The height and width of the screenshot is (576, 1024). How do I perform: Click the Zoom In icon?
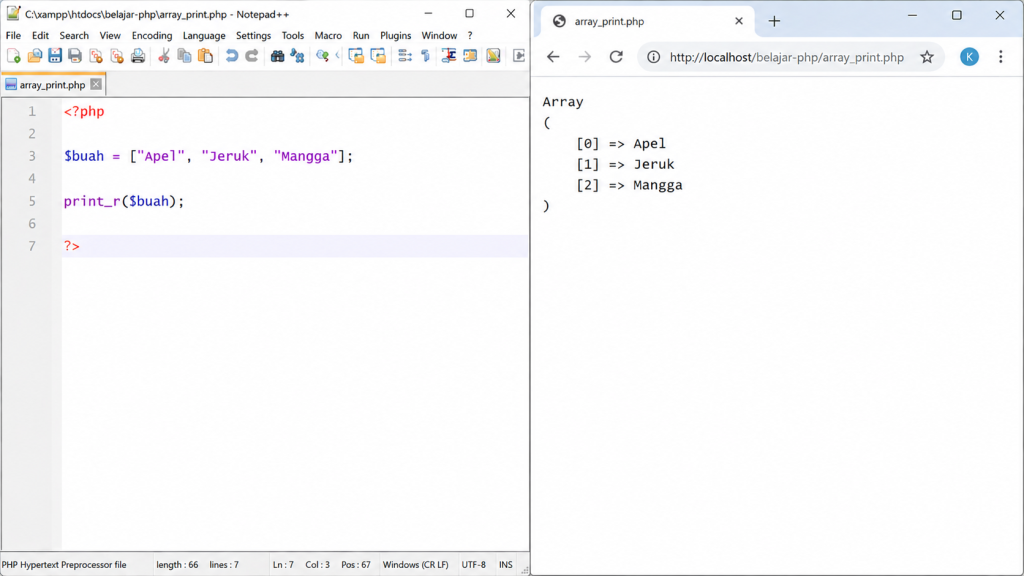[x=323, y=56]
